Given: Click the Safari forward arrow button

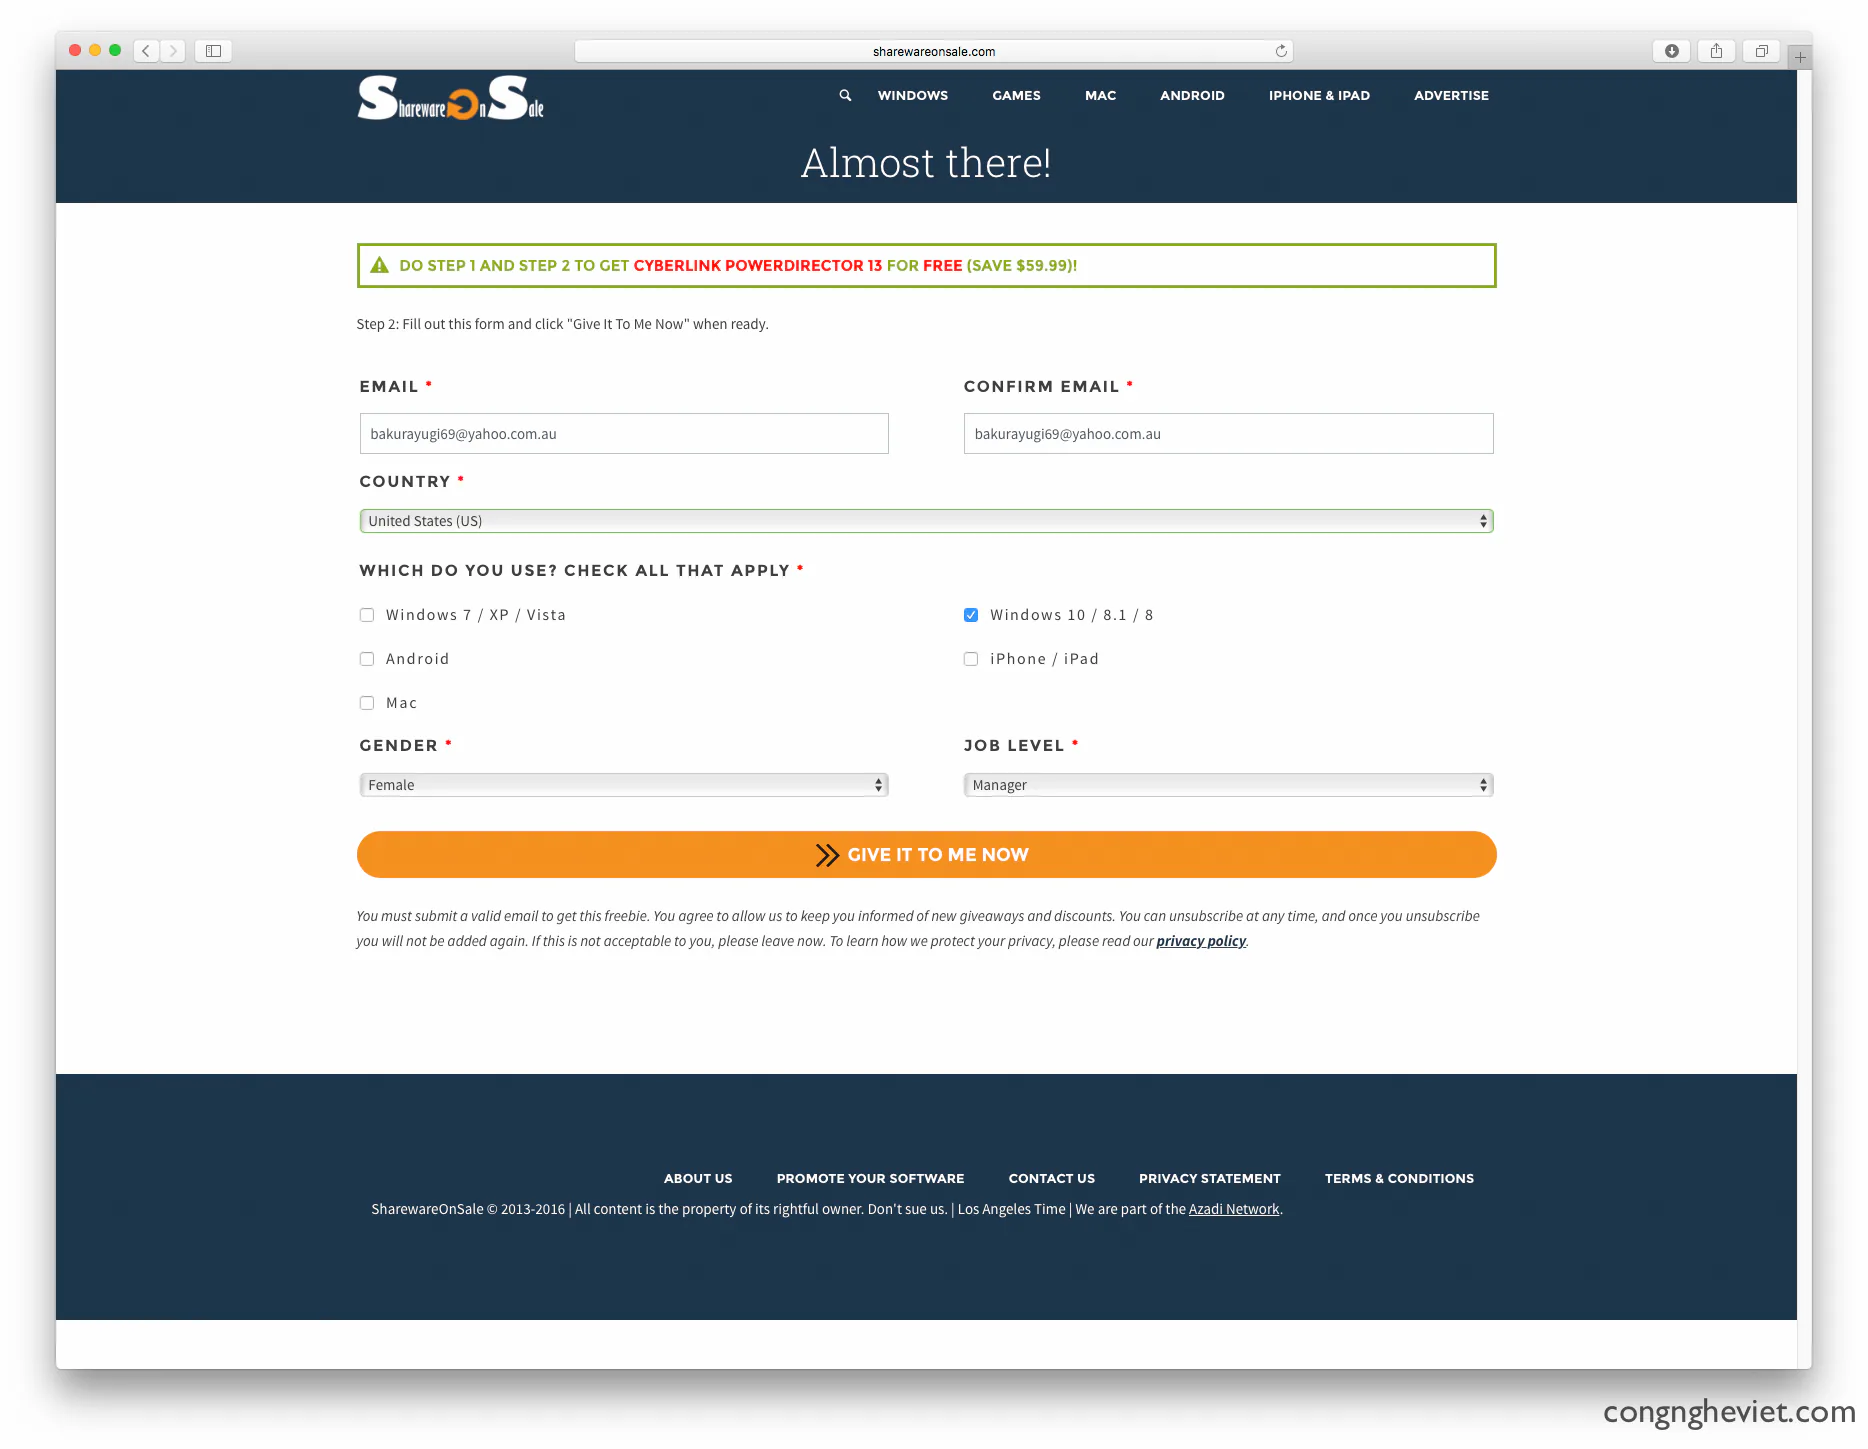Looking at the screenshot, I should (x=173, y=51).
